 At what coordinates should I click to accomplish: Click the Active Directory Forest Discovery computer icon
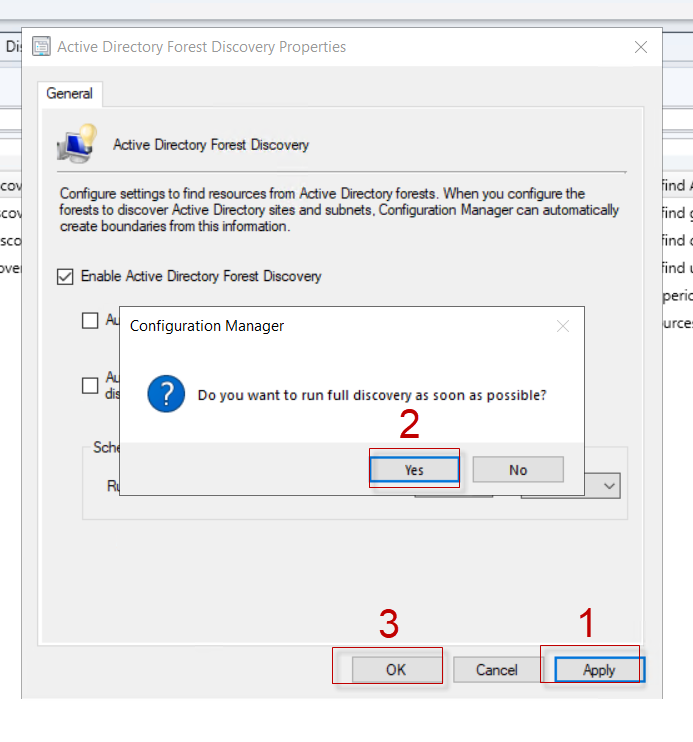click(77, 144)
